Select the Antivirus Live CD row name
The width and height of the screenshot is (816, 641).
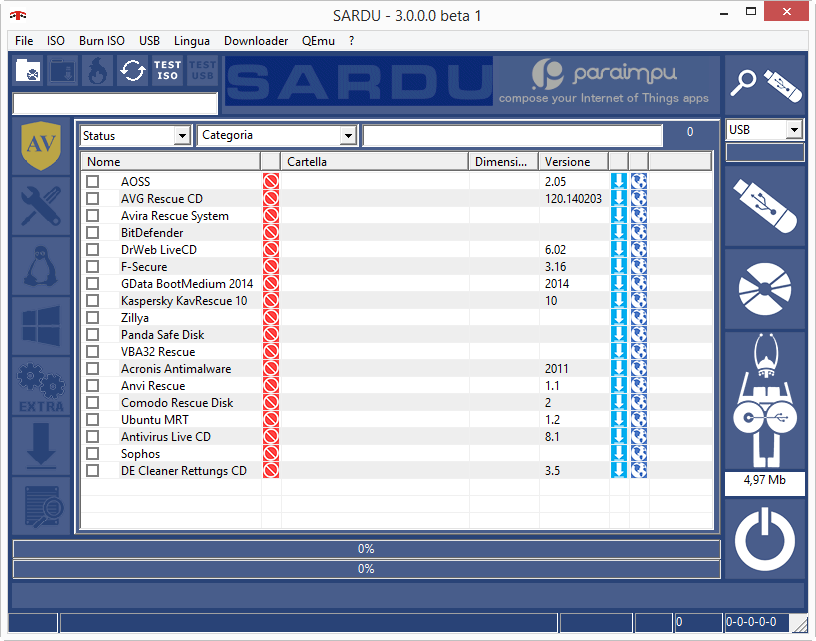point(166,437)
